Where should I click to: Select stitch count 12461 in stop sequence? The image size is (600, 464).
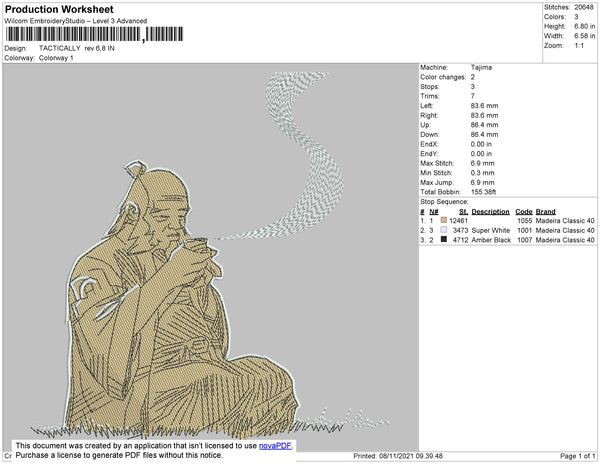click(458, 221)
